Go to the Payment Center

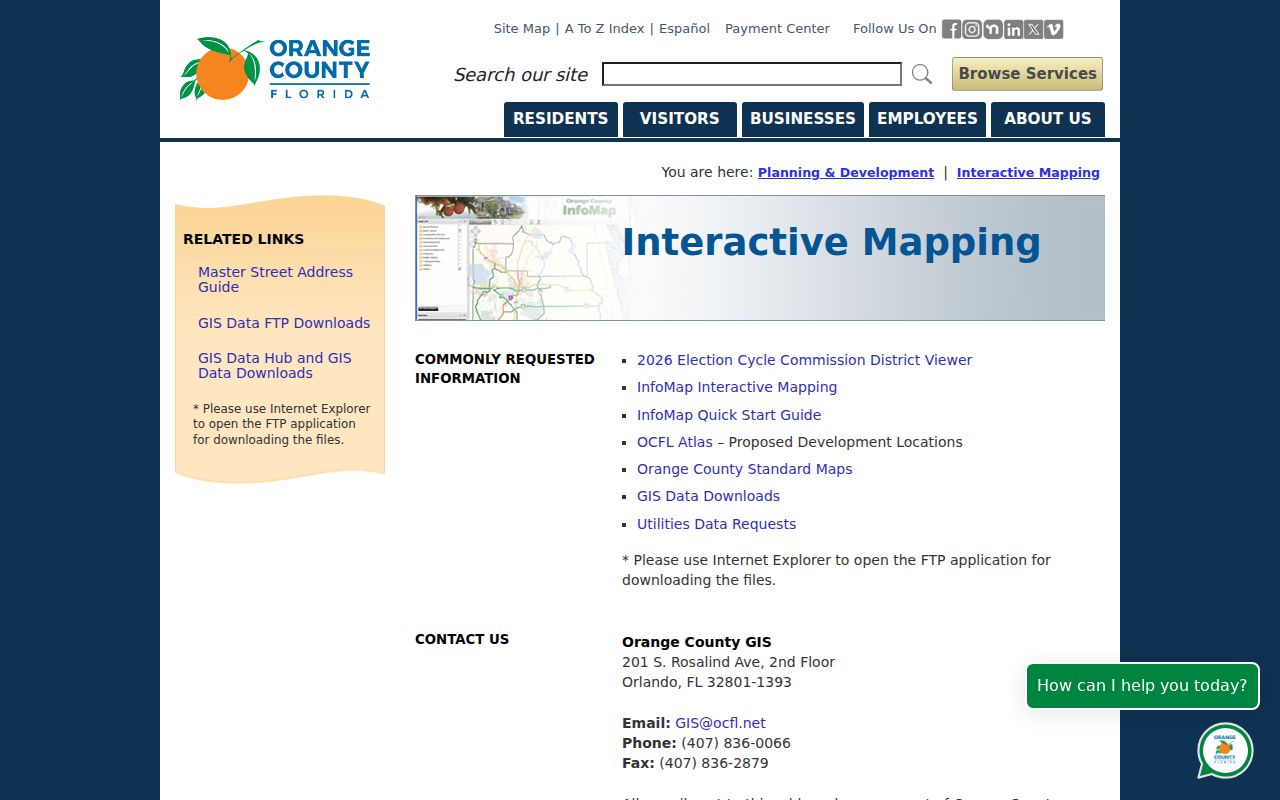click(x=777, y=29)
